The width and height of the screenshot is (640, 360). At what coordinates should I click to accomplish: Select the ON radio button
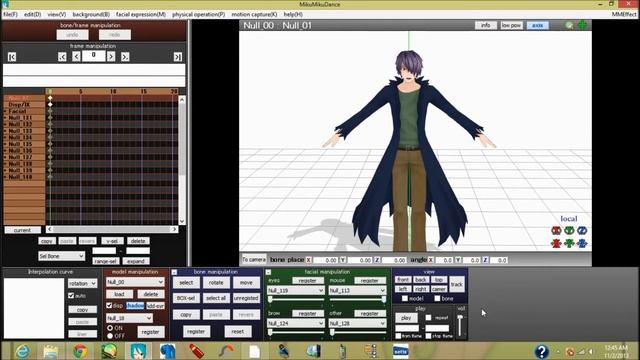pos(110,328)
